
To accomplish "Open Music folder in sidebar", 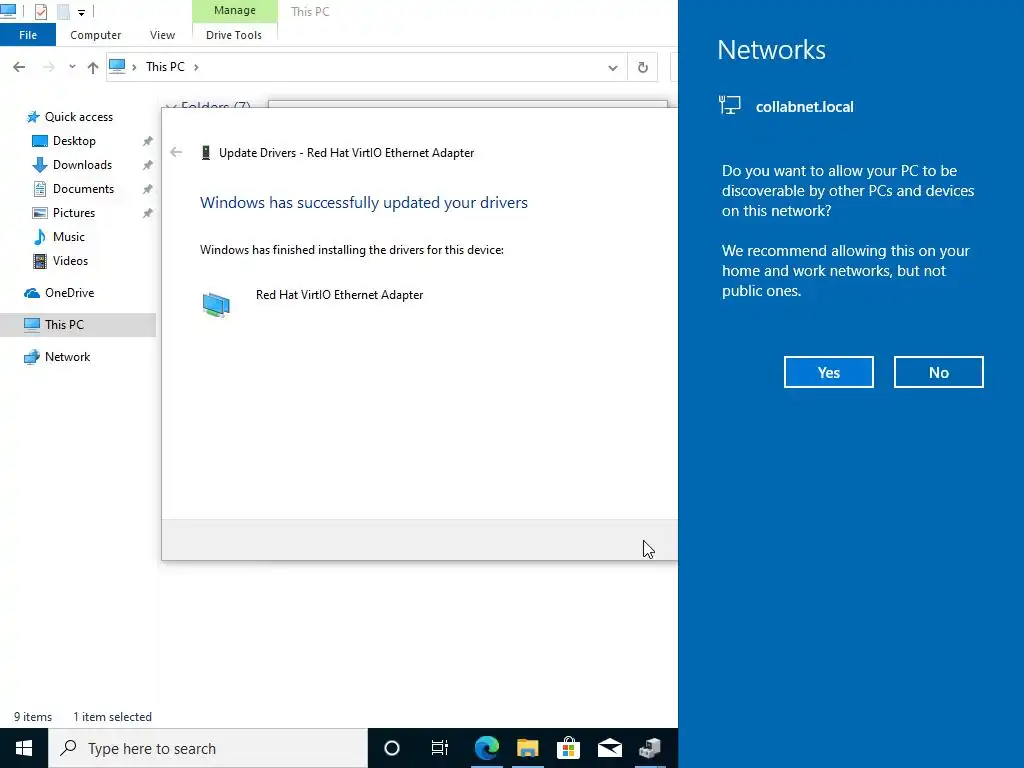I will coord(69,237).
